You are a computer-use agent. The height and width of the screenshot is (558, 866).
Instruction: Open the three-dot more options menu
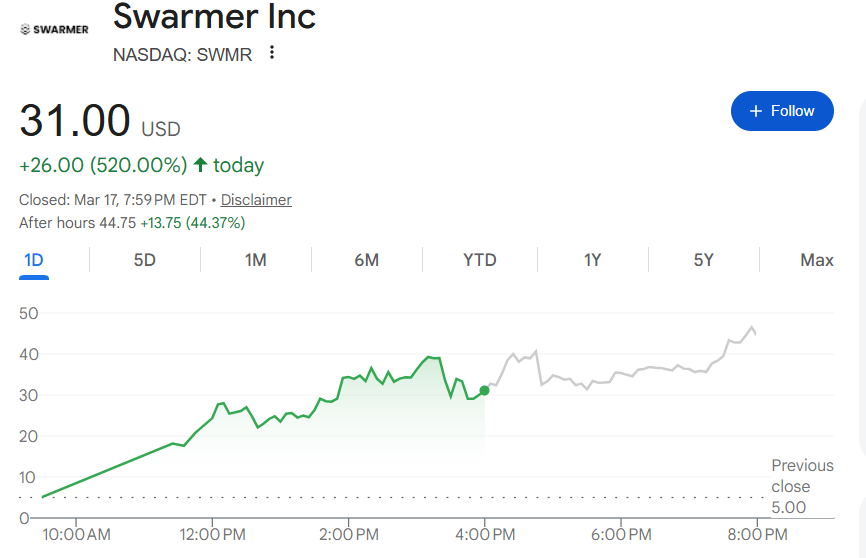pos(272,53)
